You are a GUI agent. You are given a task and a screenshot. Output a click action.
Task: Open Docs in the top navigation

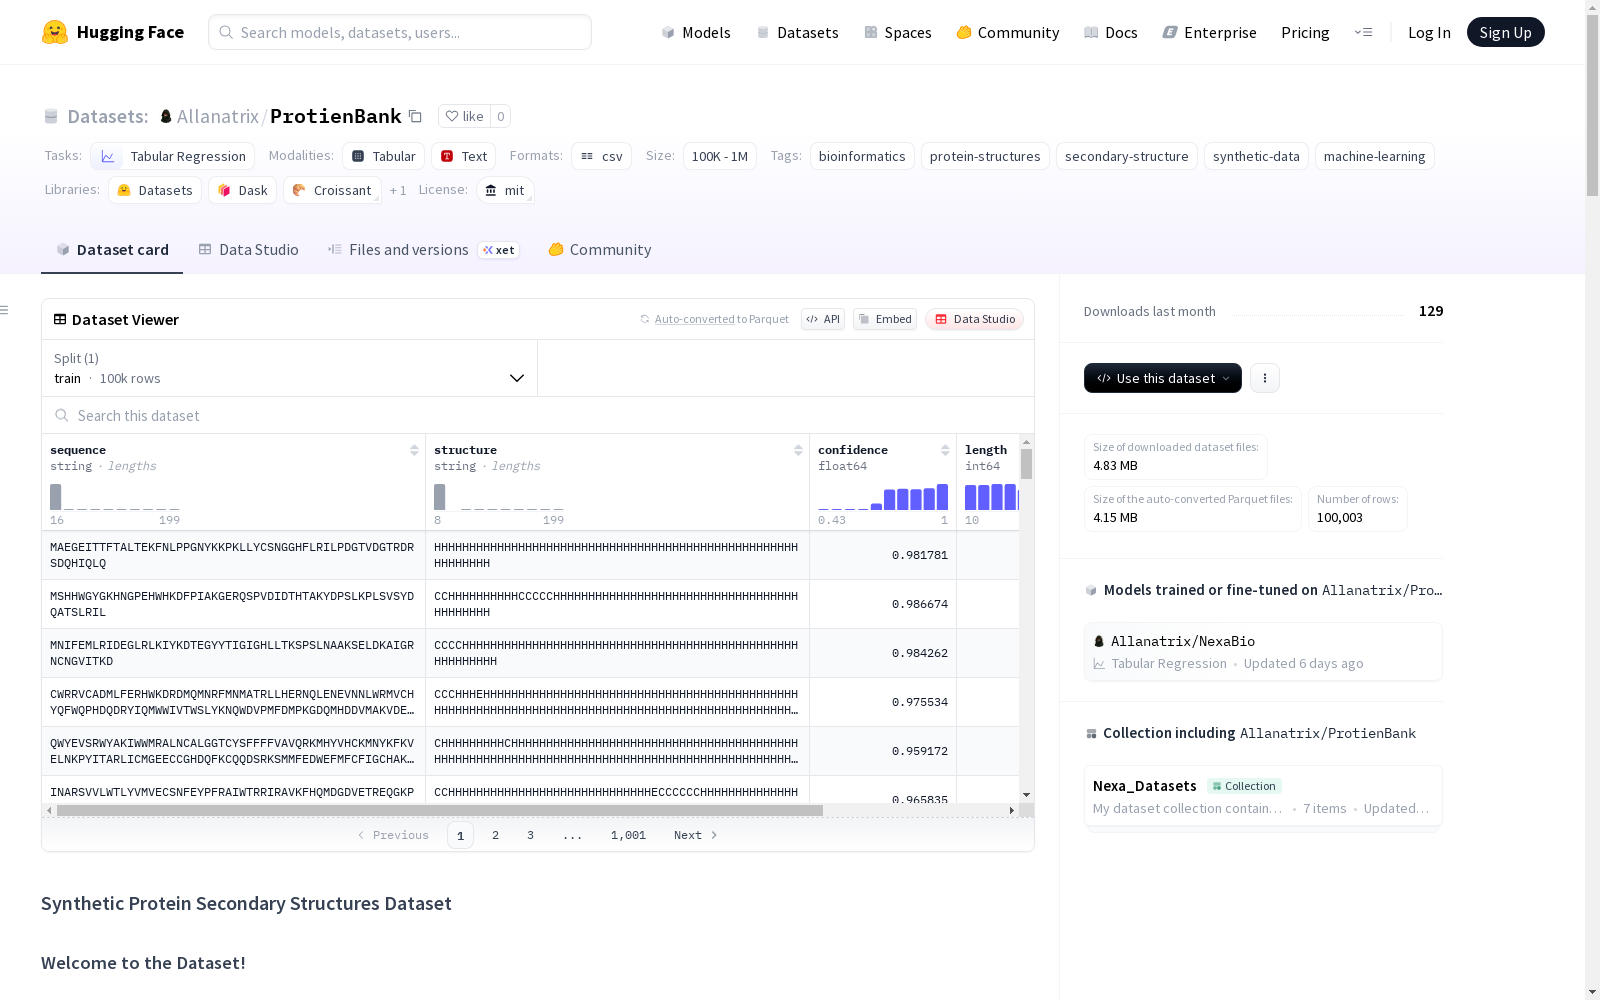tap(1111, 32)
